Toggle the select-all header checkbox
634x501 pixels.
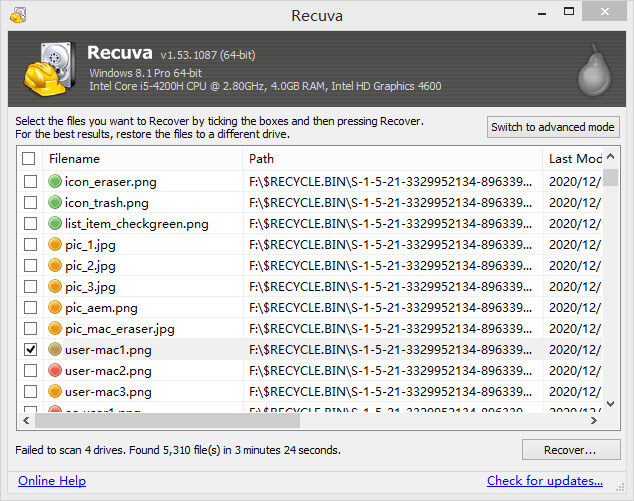point(29,159)
